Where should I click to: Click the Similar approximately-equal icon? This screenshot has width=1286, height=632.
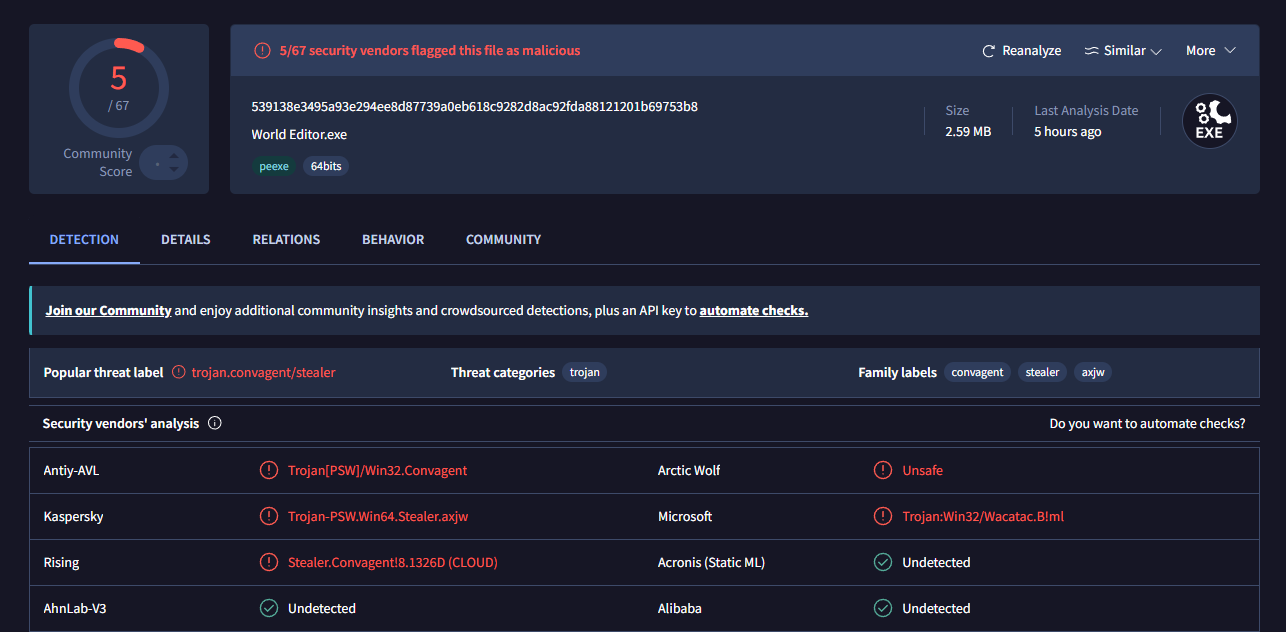(x=1092, y=51)
